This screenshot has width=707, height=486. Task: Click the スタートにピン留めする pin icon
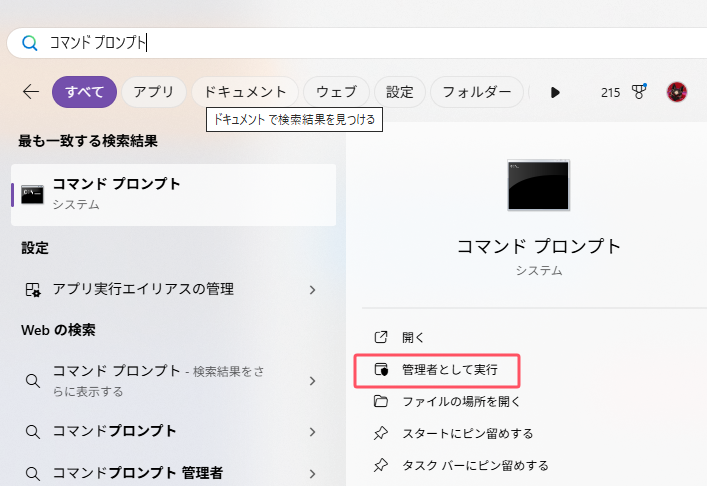click(380, 433)
